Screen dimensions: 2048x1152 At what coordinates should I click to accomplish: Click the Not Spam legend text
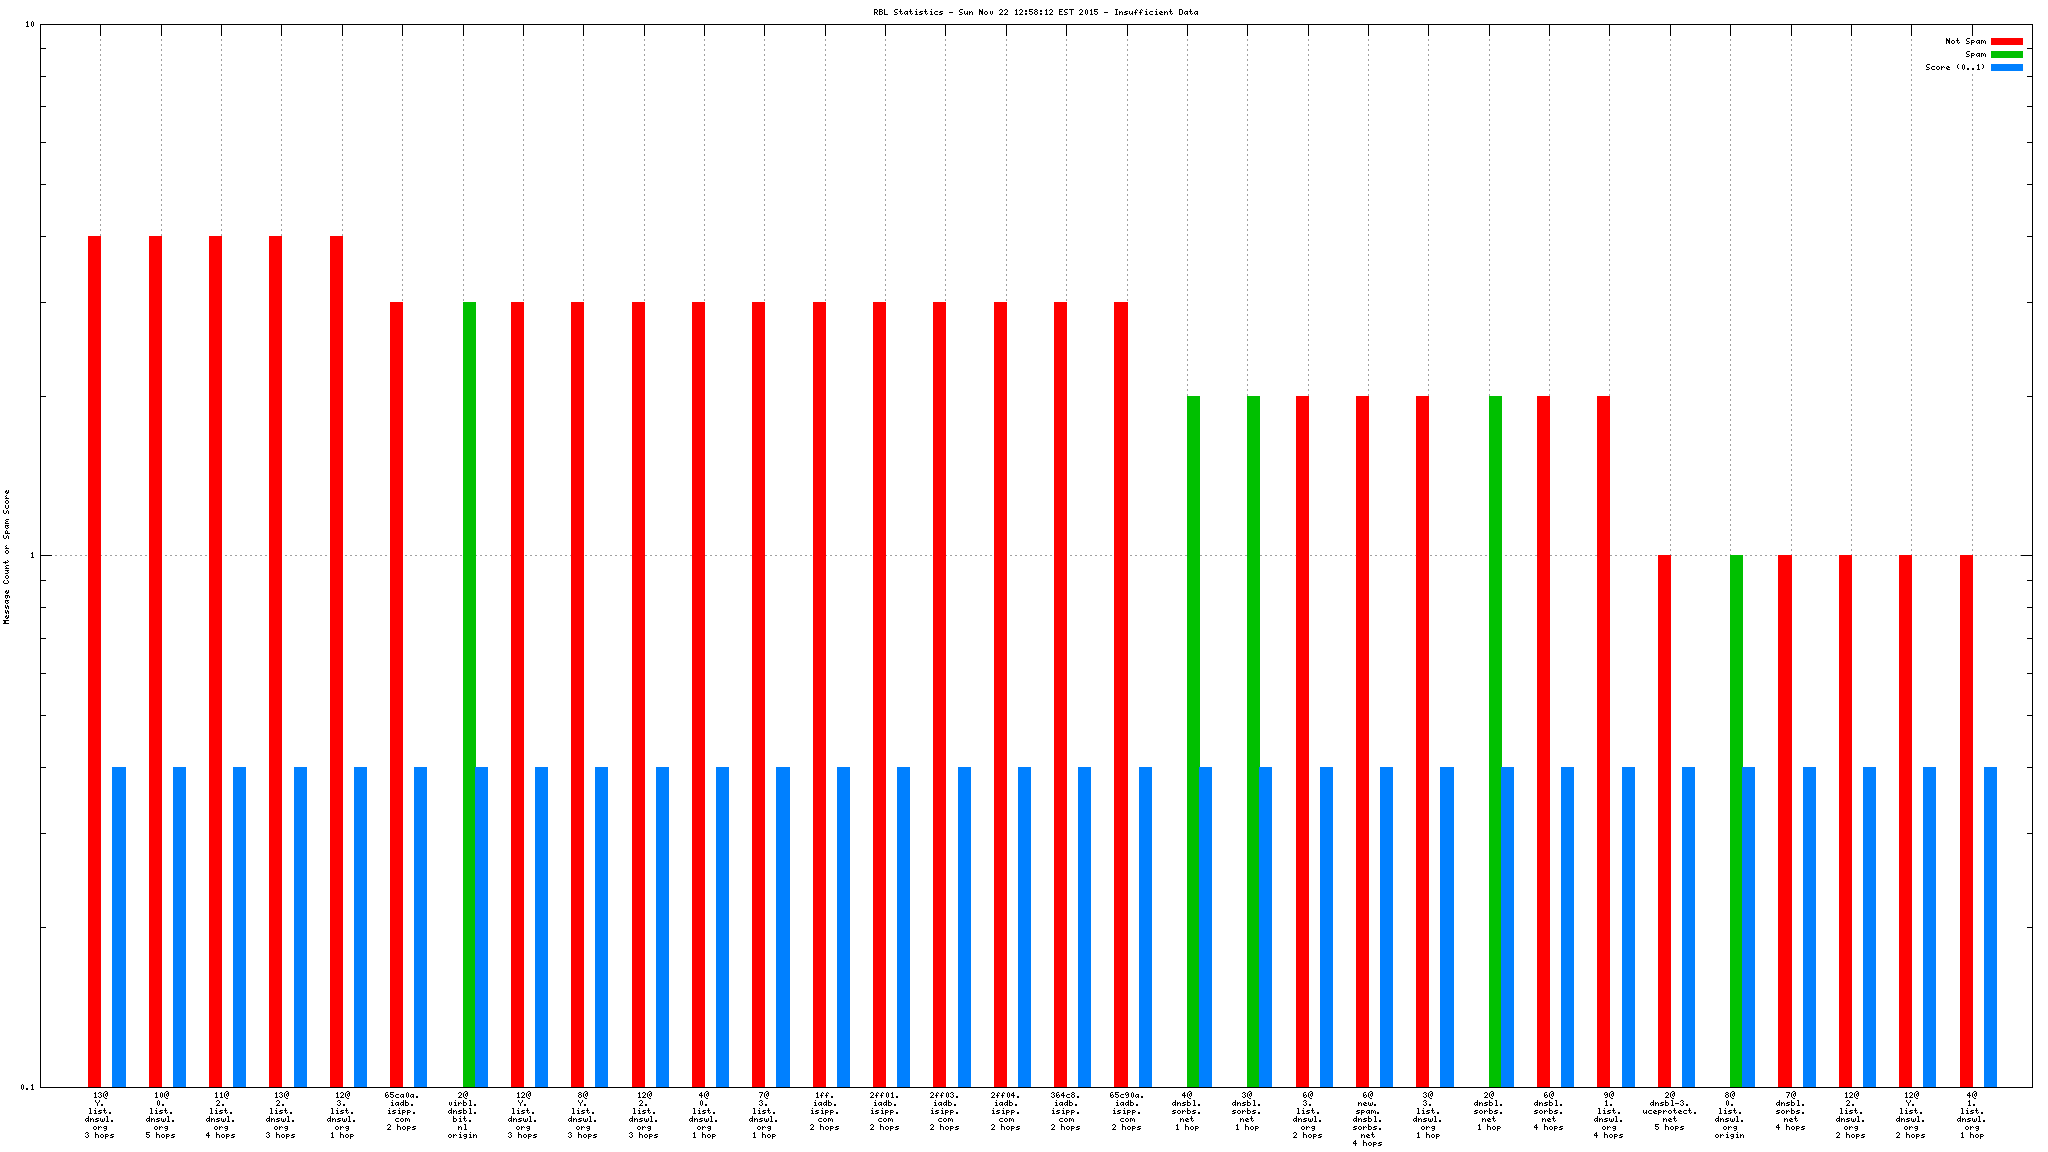click(1965, 42)
